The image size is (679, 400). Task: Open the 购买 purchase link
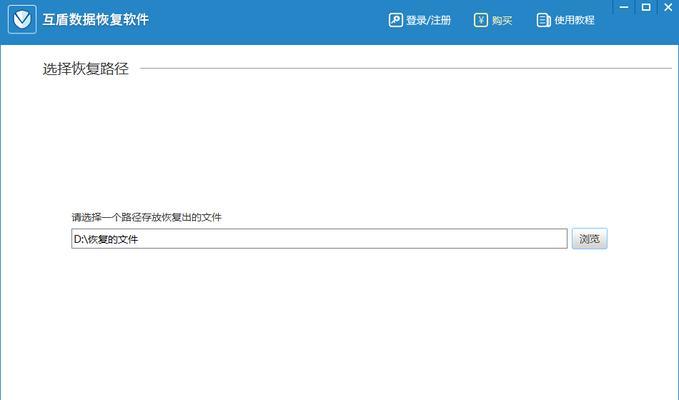coord(502,20)
